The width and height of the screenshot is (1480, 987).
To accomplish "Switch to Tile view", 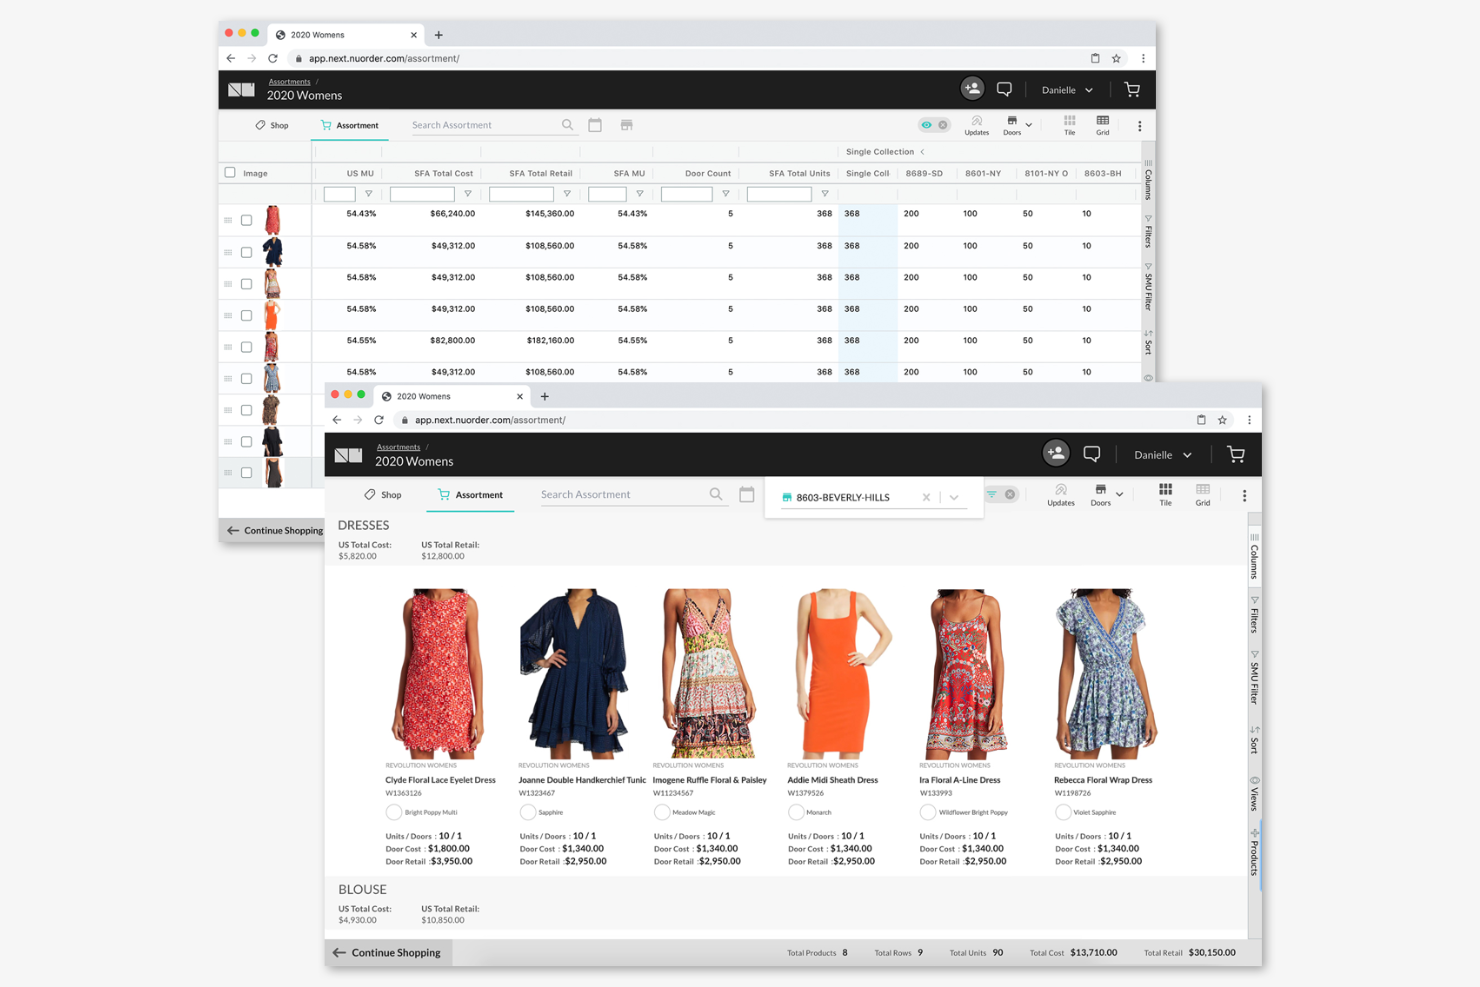I will pyautogui.click(x=1165, y=493).
